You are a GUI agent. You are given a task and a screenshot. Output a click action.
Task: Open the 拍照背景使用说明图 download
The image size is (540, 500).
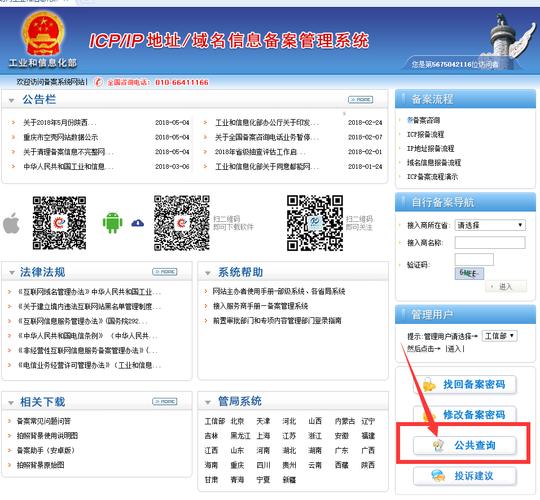point(47,436)
